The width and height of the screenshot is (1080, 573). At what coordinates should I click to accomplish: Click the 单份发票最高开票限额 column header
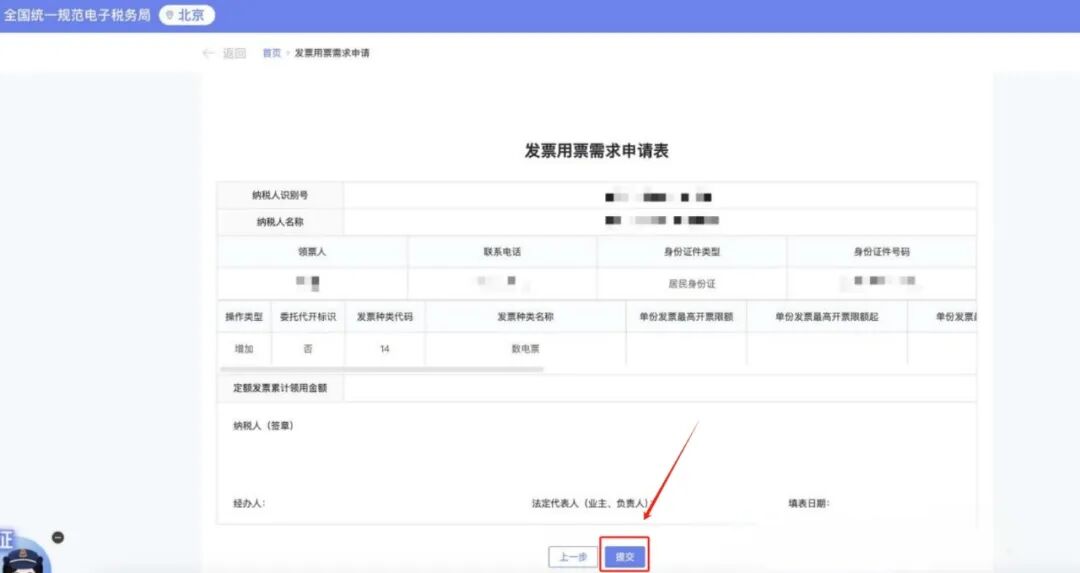[686, 317]
